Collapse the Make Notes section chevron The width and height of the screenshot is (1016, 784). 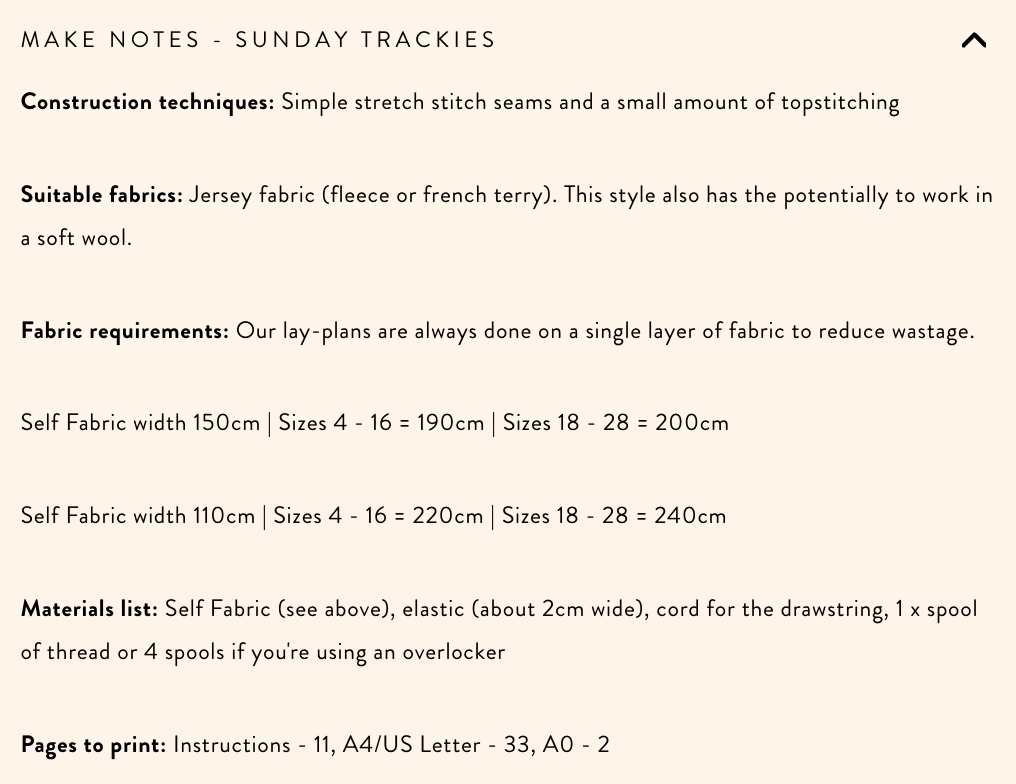coord(973,40)
